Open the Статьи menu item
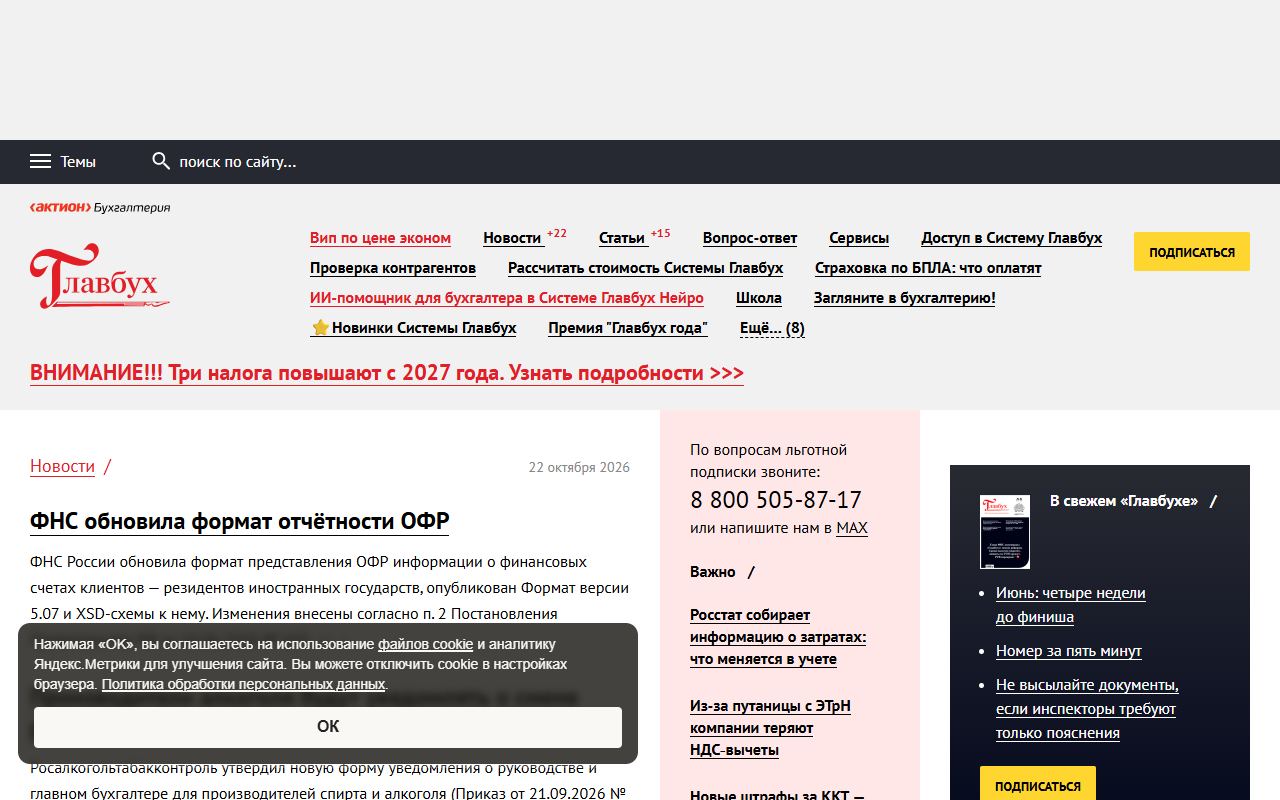 (622, 238)
